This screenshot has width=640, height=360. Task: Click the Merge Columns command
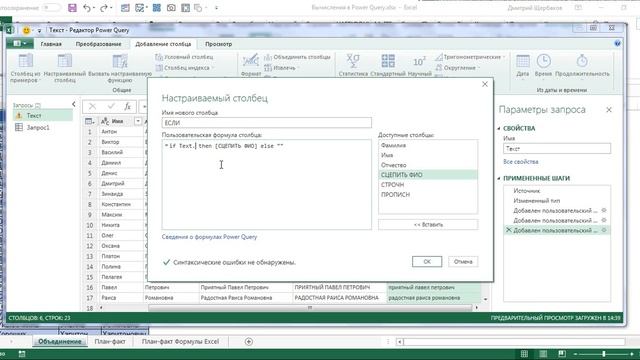pos(297,57)
